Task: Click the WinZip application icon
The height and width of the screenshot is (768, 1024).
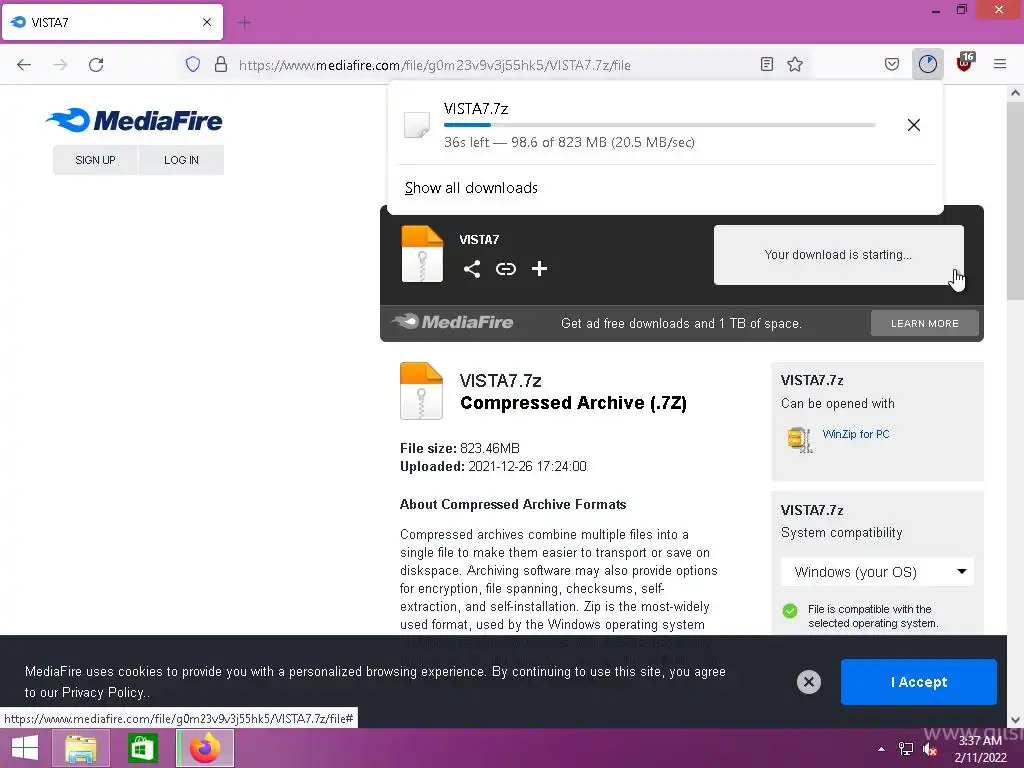Action: point(799,439)
